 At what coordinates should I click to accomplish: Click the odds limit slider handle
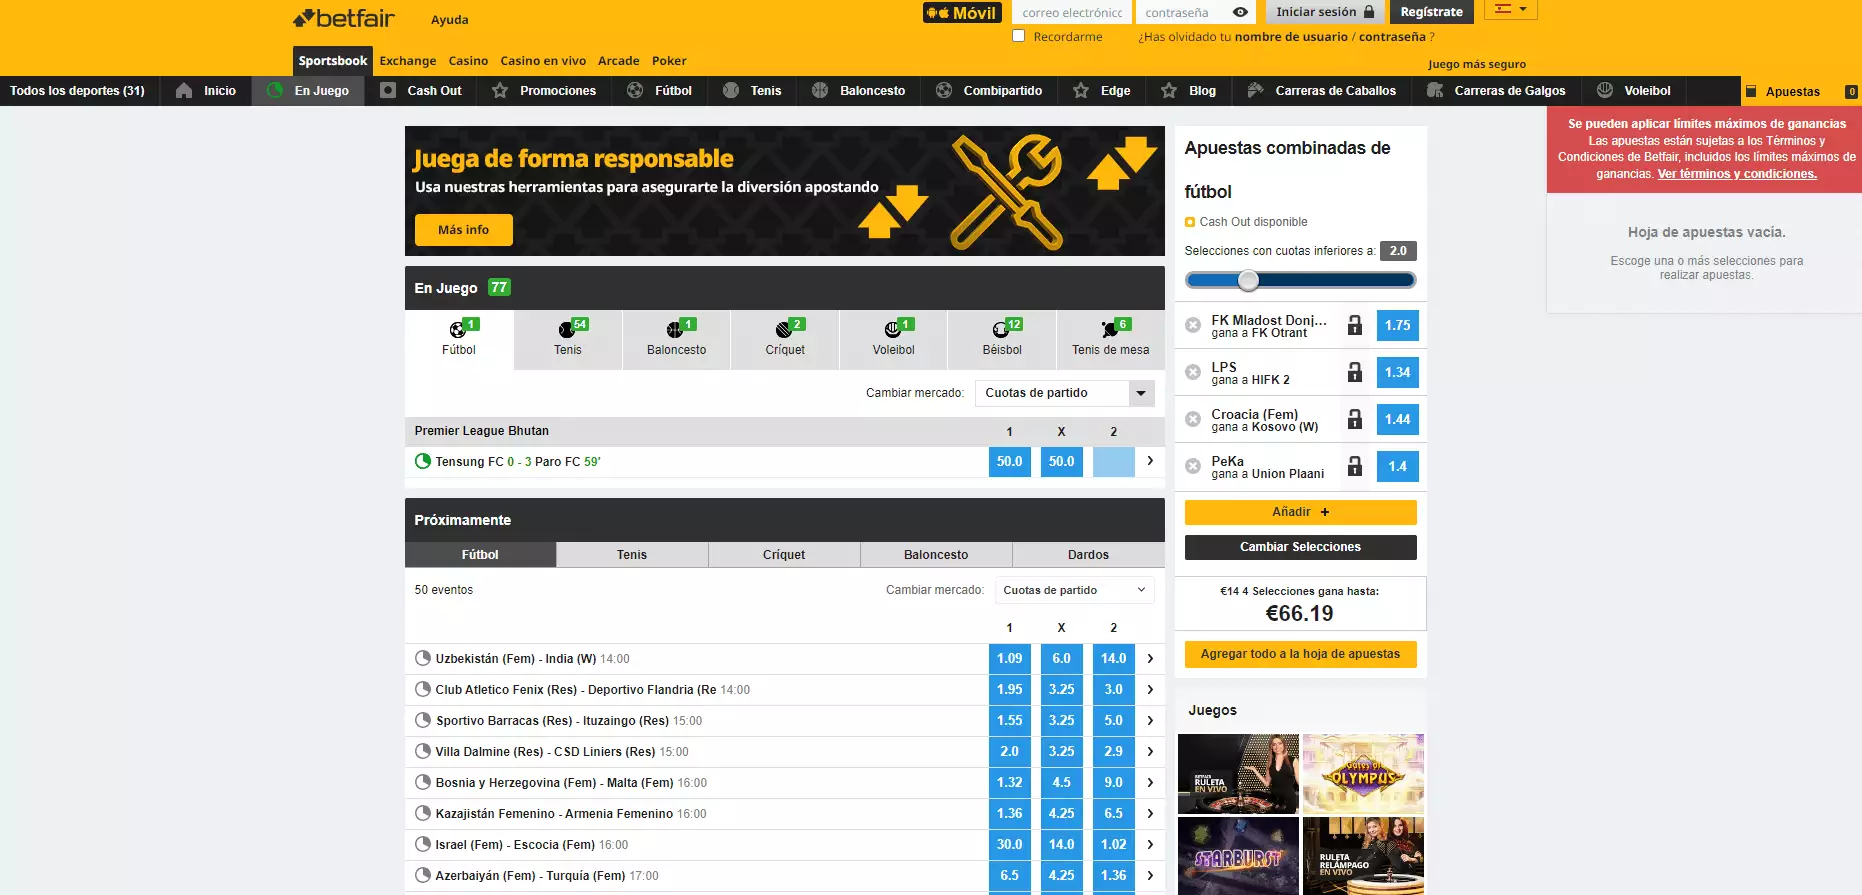pos(1248,280)
